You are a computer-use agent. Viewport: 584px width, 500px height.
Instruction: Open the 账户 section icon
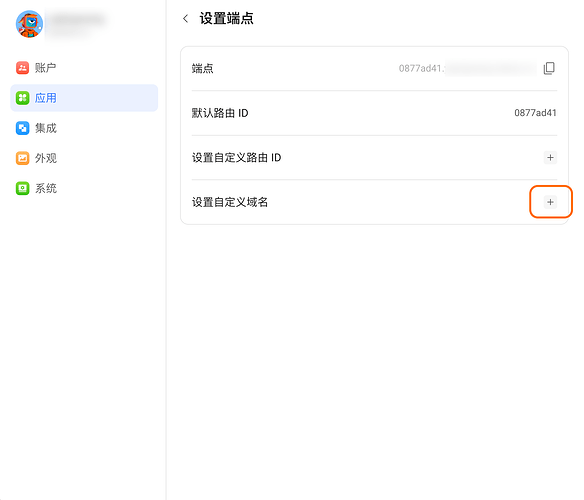pyautogui.click(x=22, y=68)
